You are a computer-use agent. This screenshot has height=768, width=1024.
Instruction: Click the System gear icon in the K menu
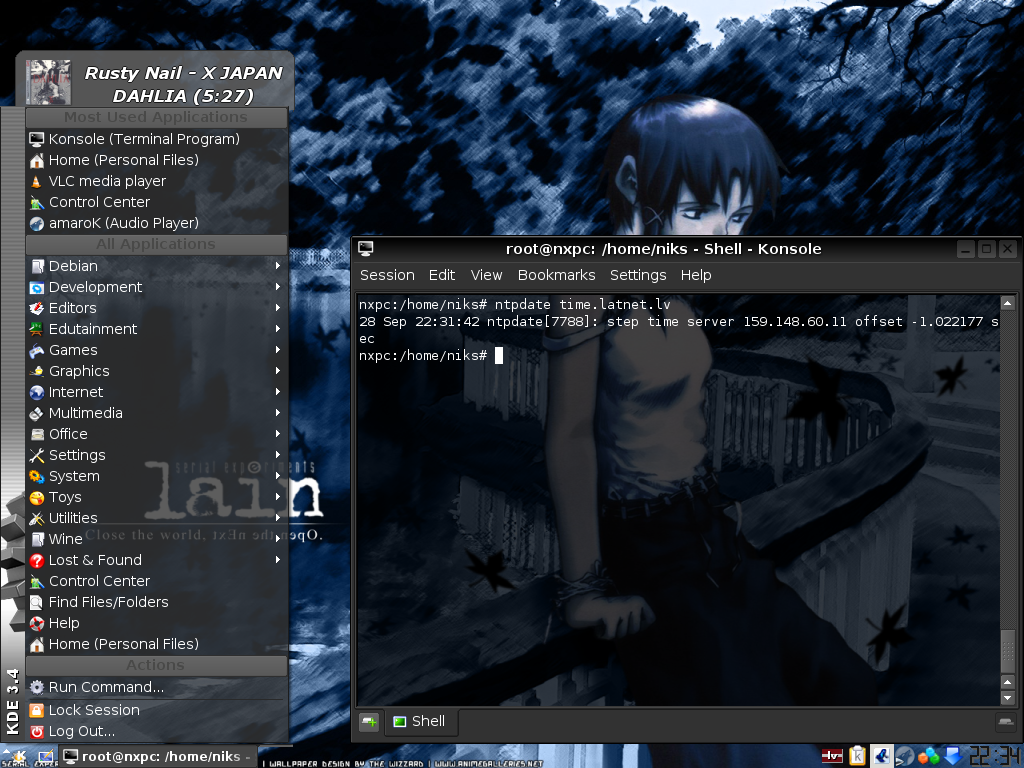37,477
